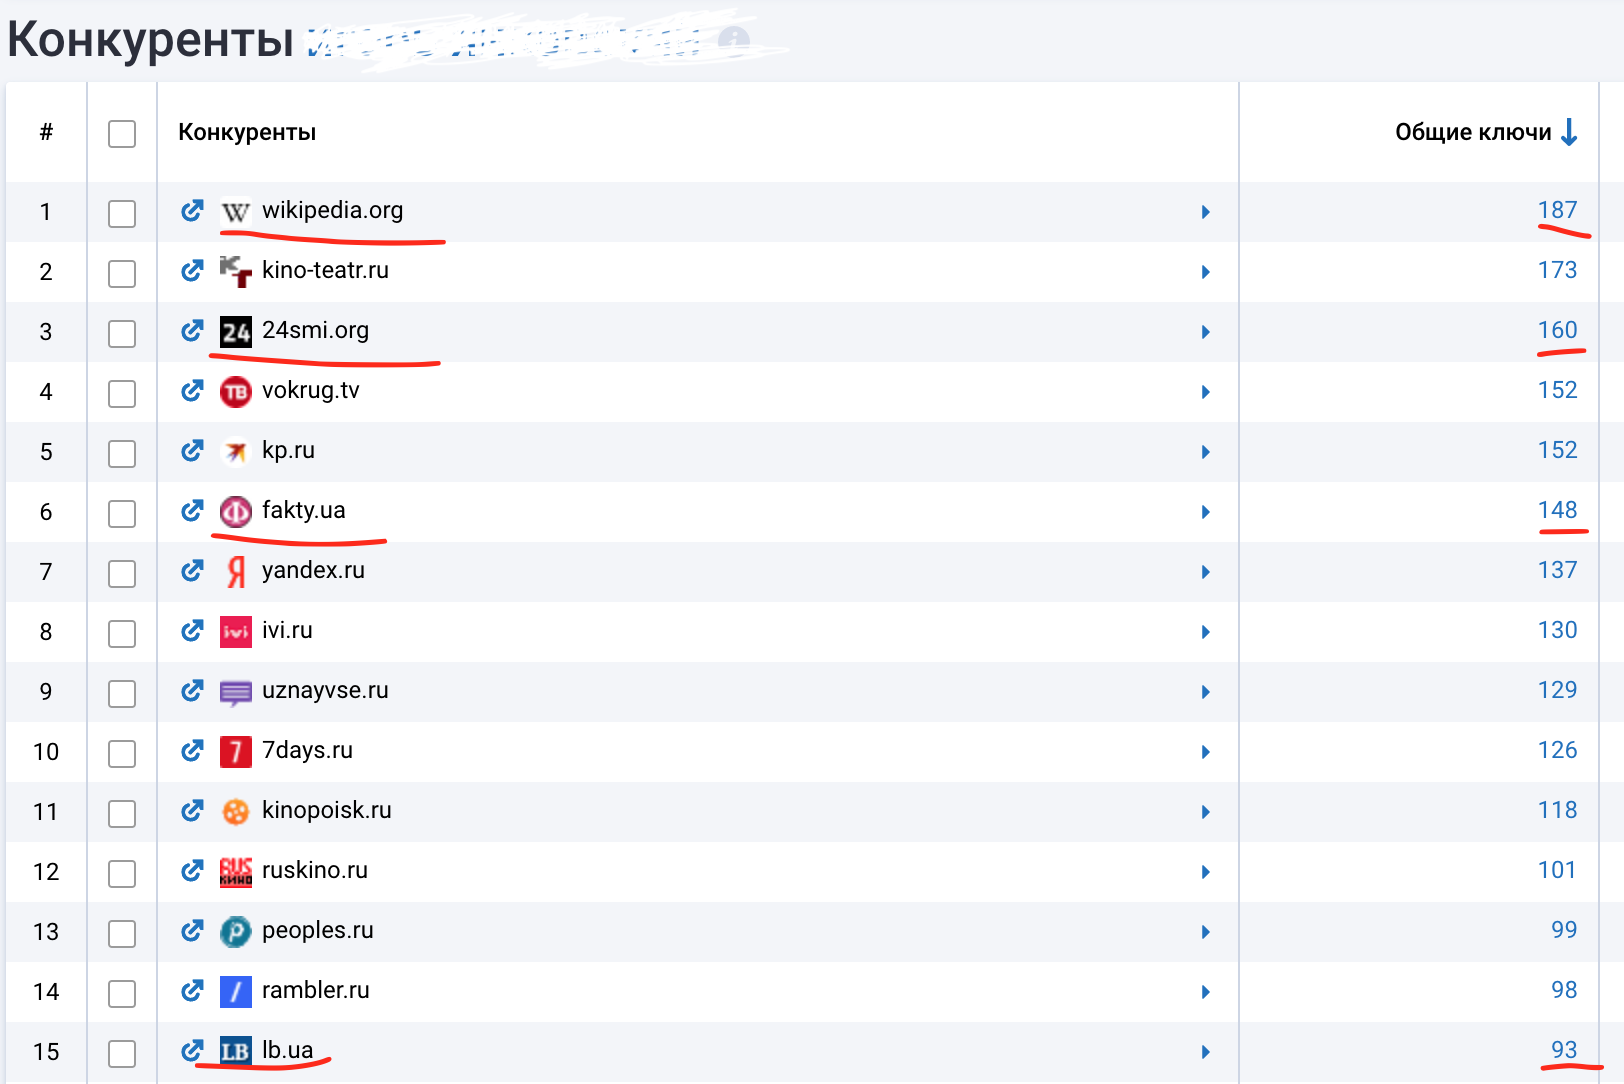Expand the rambler.ru row arrow
Image resolution: width=1624 pixels, height=1084 pixels.
[x=1206, y=992]
